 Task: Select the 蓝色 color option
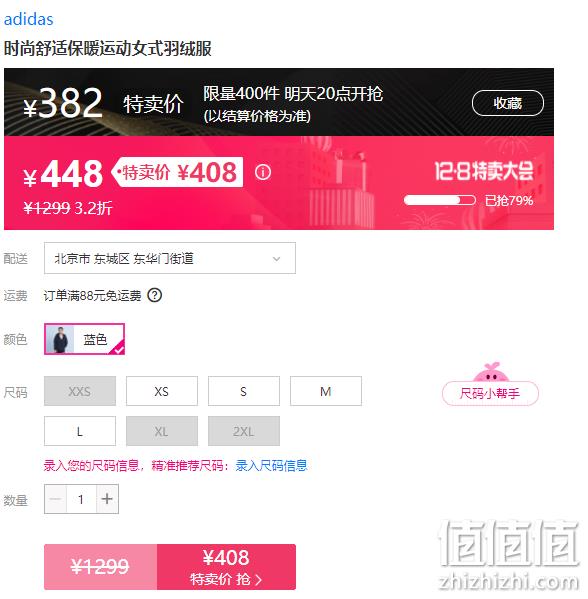(x=84, y=339)
